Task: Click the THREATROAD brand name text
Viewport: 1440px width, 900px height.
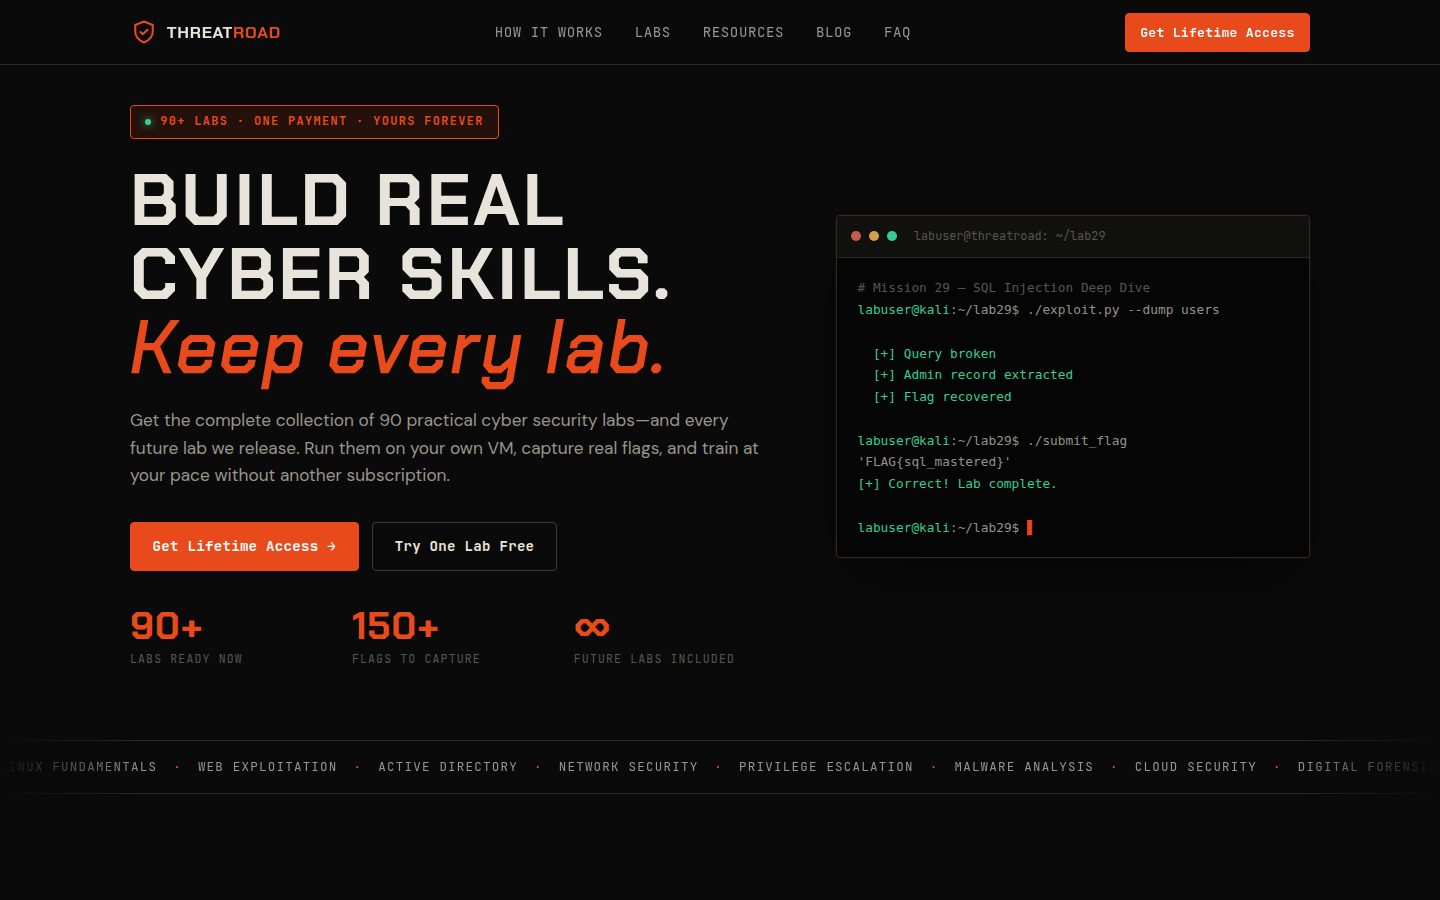Action: (223, 33)
